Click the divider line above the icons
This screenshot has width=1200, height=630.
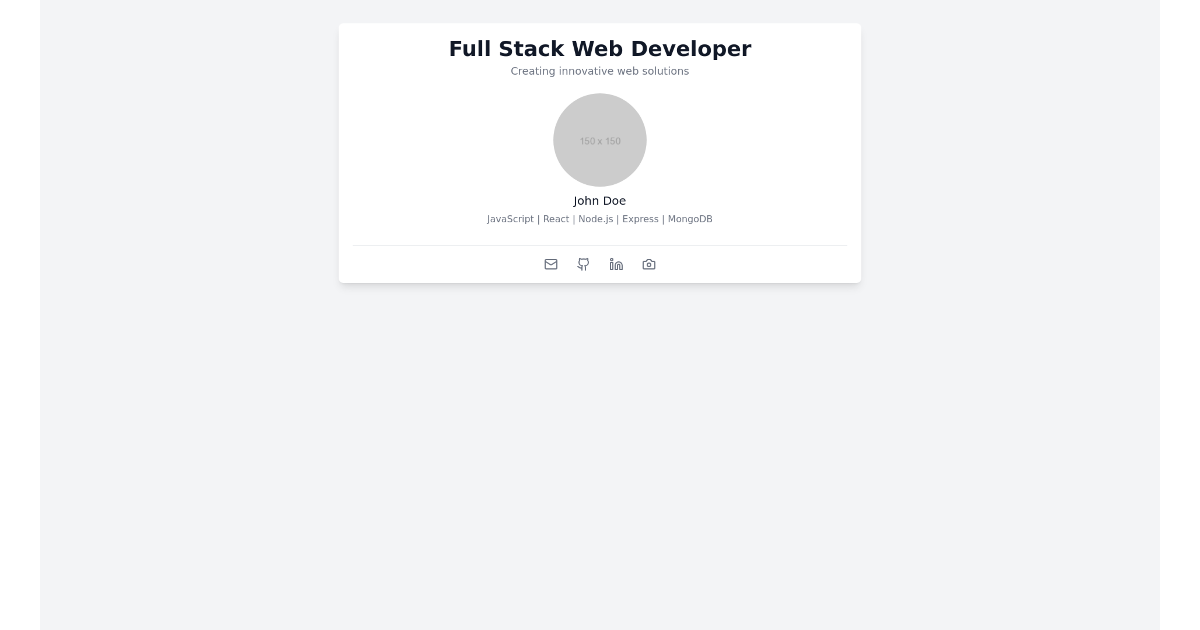click(600, 243)
